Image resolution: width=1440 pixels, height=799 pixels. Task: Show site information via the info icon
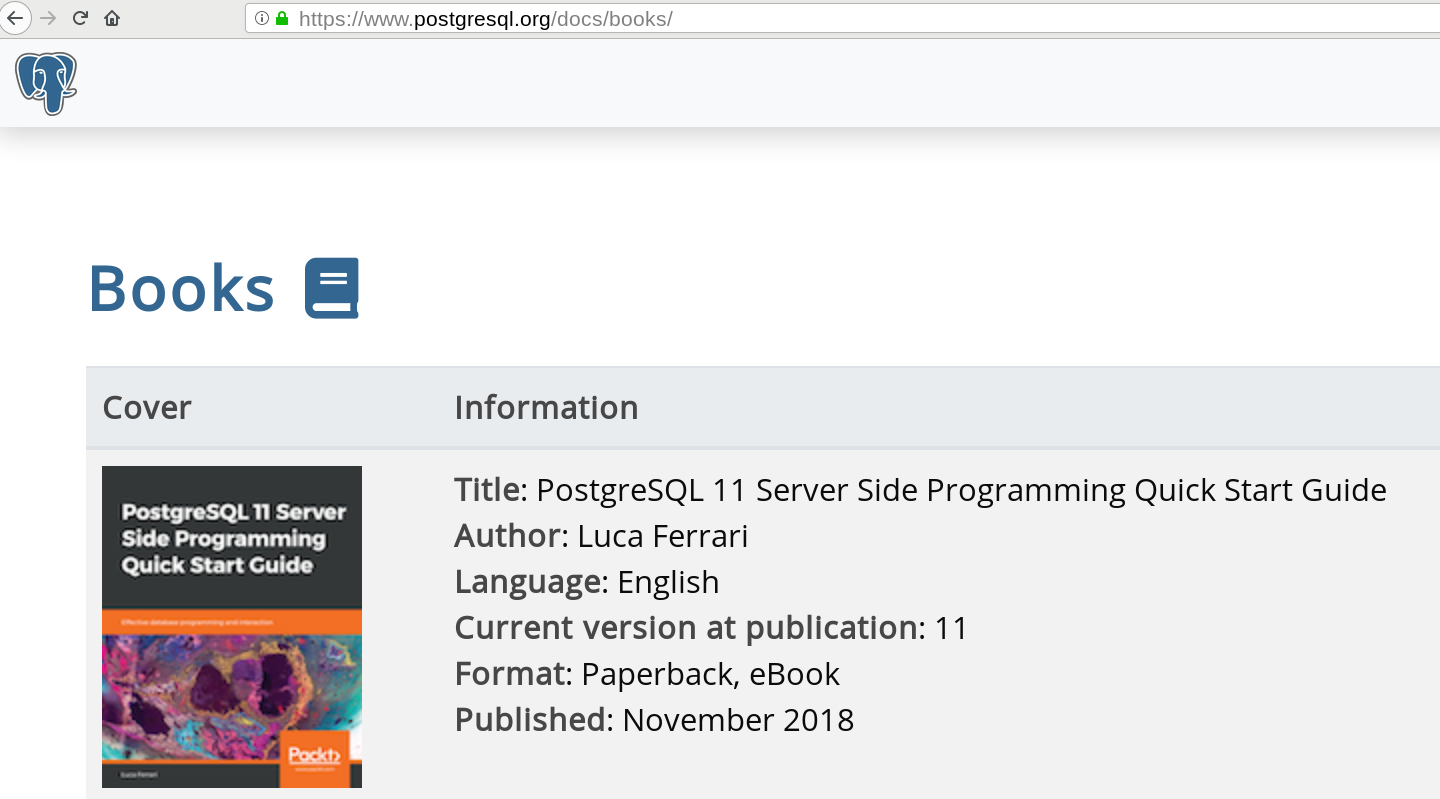[262, 18]
